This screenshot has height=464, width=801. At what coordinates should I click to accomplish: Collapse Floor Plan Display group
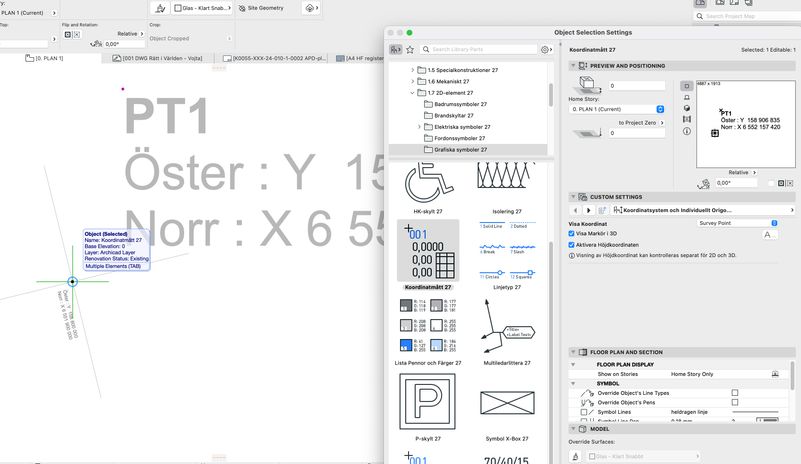pyautogui.click(x=573, y=364)
